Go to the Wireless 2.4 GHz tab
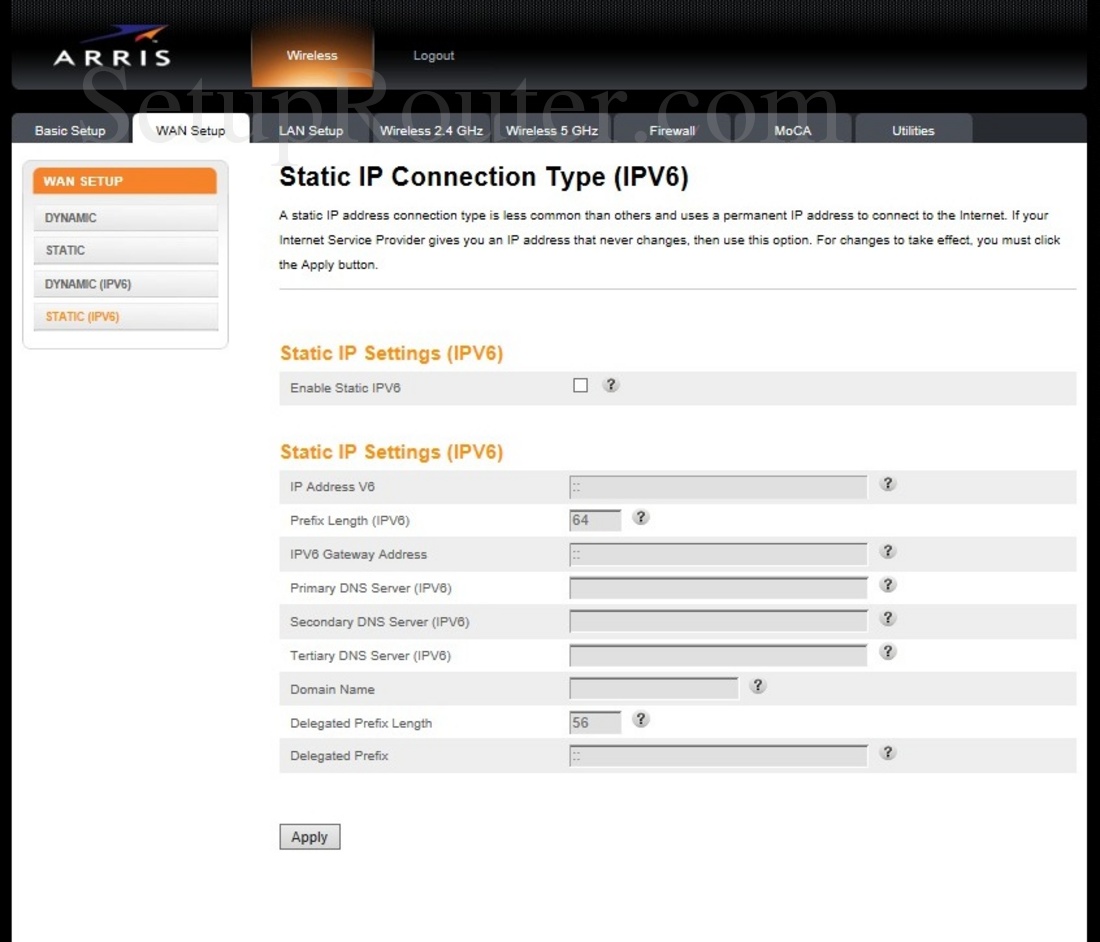 tap(431, 130)
